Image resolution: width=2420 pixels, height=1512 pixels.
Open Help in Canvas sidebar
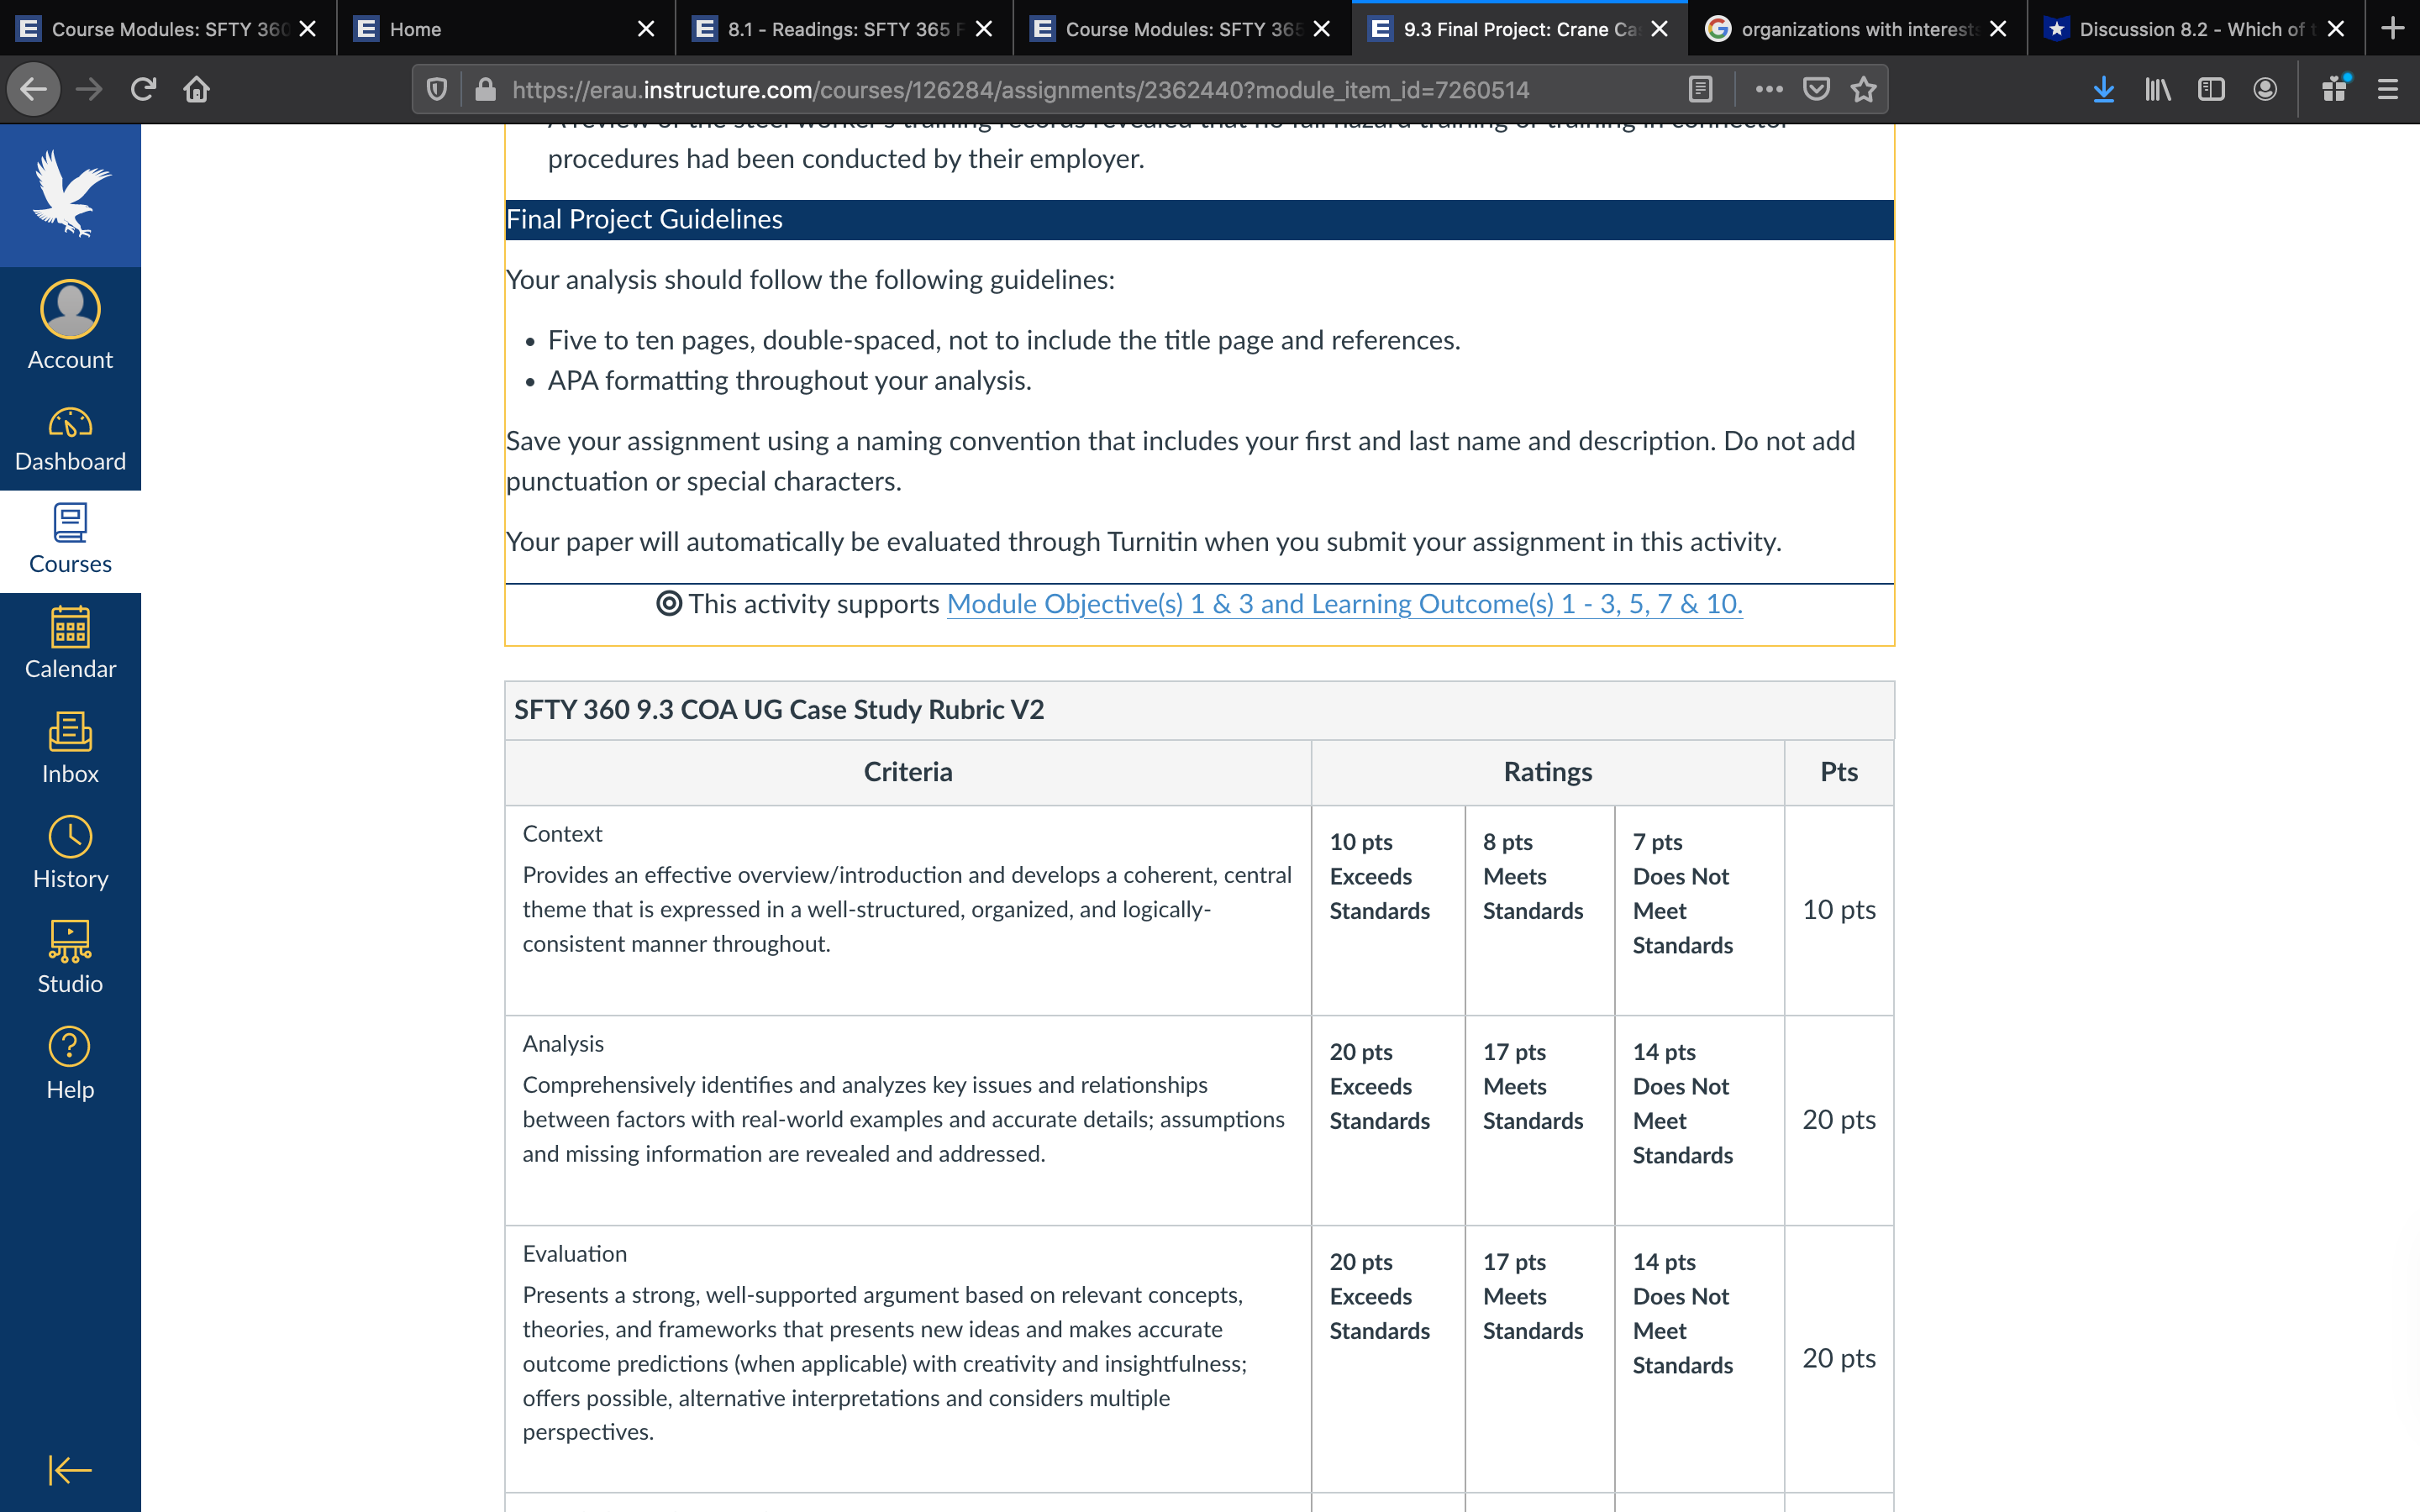point(70,1064)
